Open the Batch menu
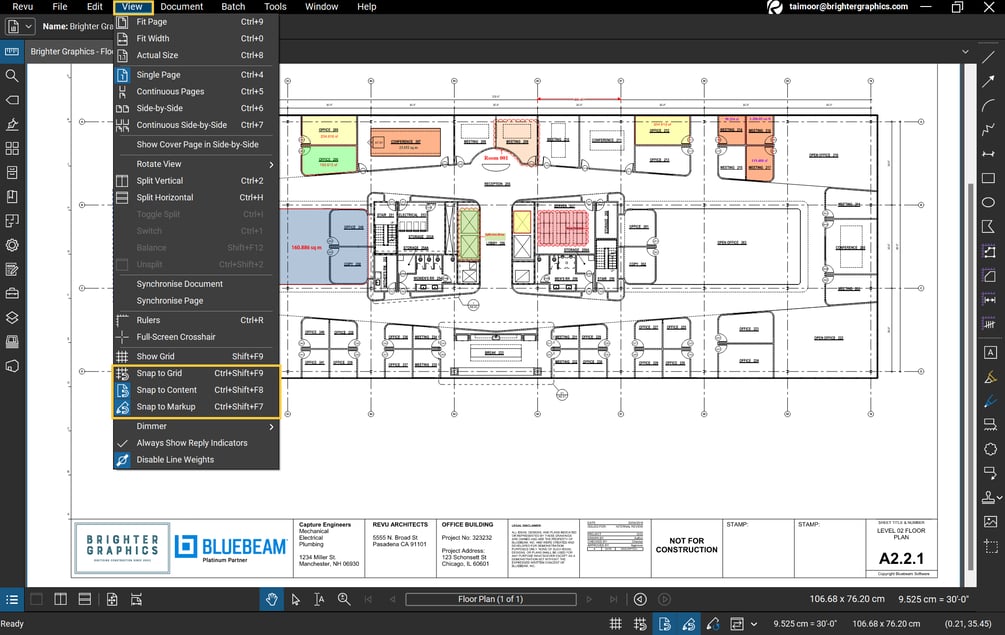The width and height of the screenshot is (1005, 635). 233,6
